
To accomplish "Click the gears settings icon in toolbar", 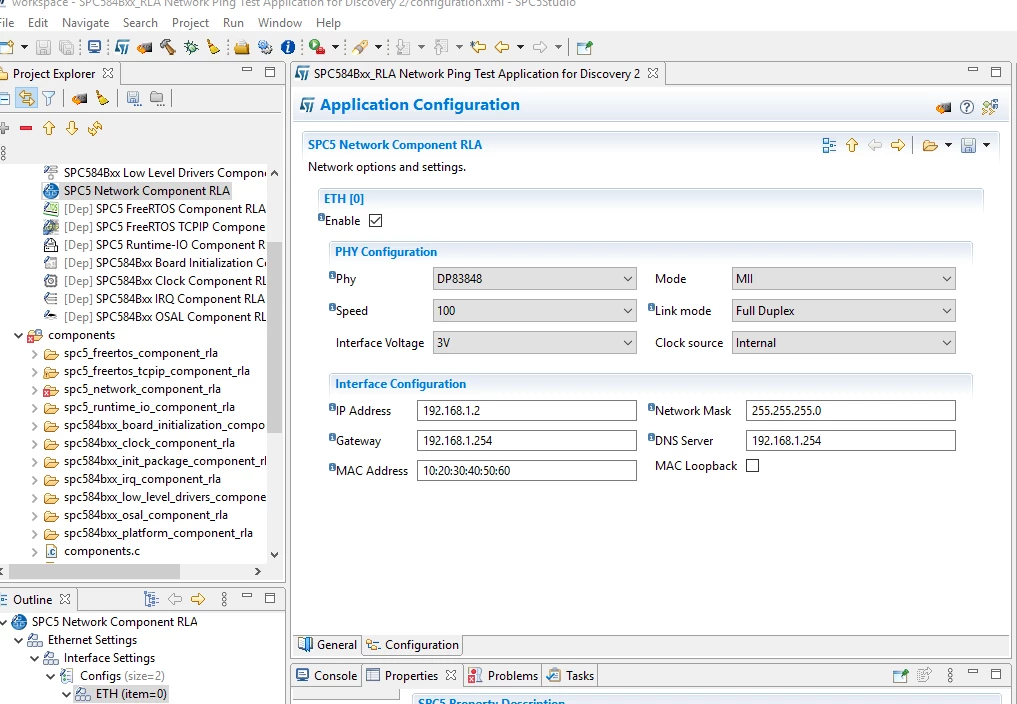I will pyautogui.click(x=265, y=47).
